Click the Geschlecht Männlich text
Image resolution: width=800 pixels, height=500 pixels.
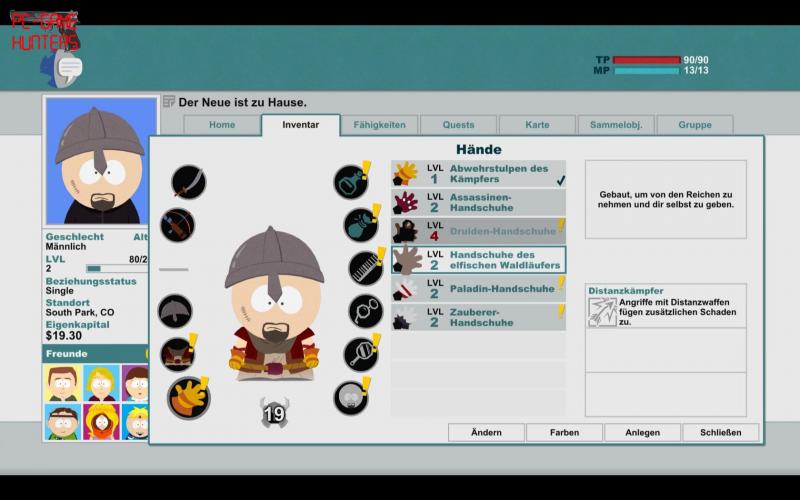pos(66,246)
